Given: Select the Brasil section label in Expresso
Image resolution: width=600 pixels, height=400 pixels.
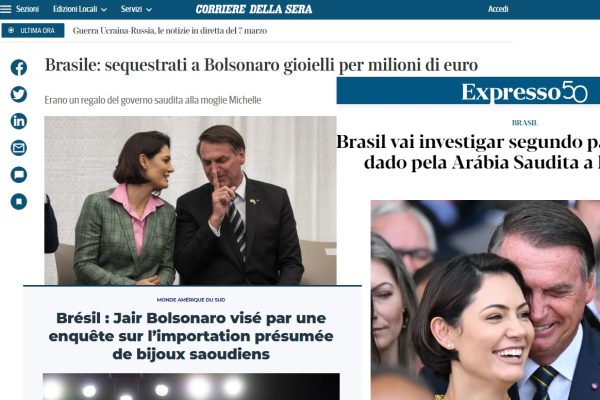Looking at the screenshot, I should (x=525, y=123).
